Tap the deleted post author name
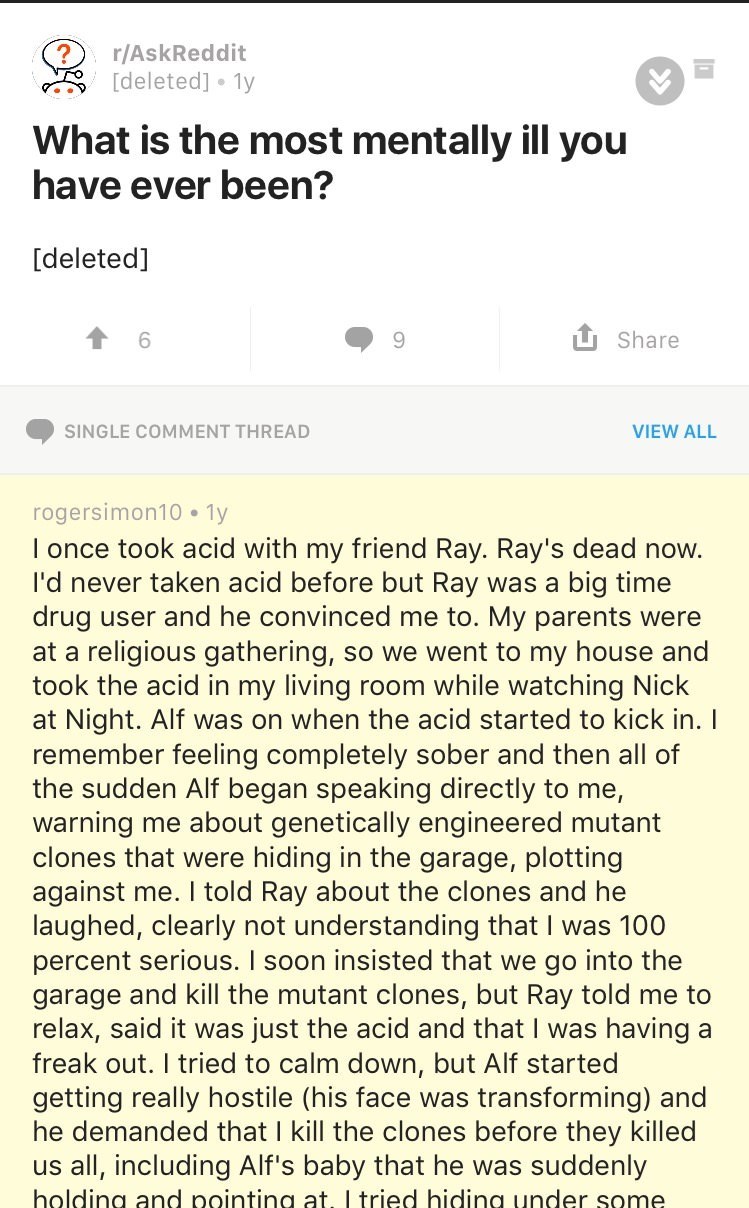Screen dimensions: 749x1208 pos(161,81)
